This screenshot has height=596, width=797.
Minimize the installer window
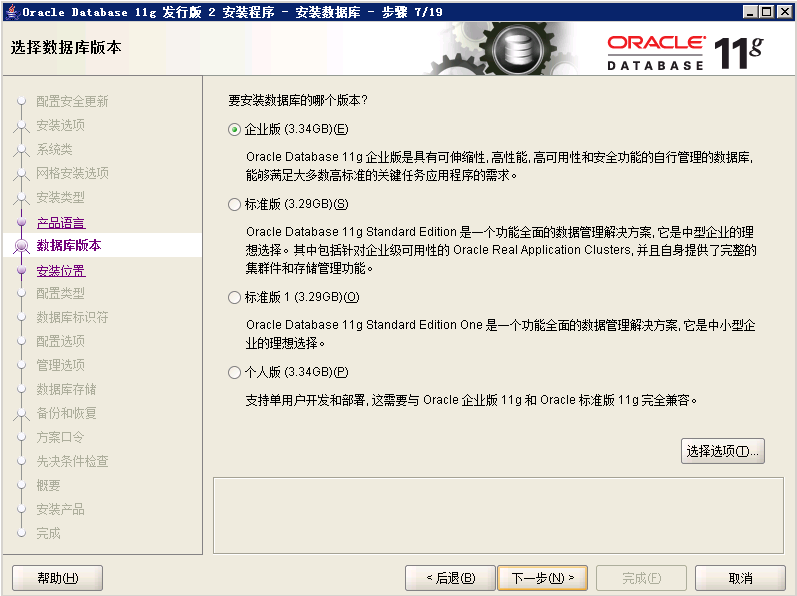[749, 12]
